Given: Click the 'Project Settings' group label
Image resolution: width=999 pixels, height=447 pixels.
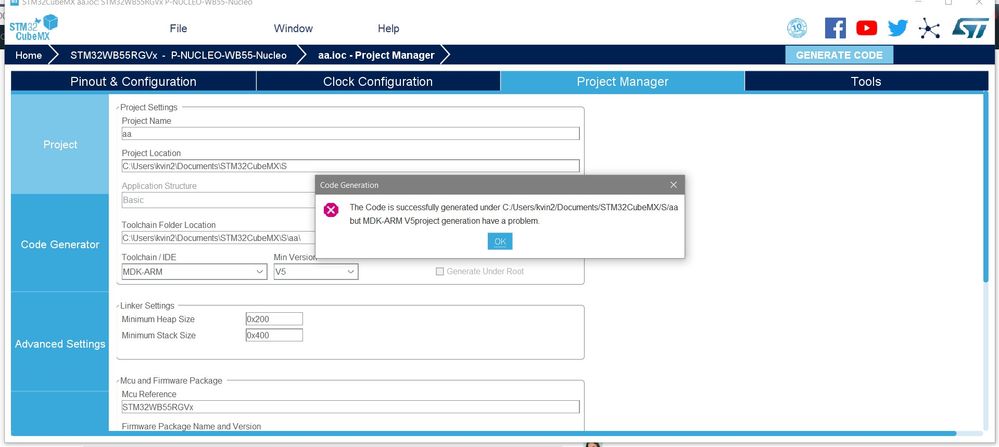Looking at the screenshot, I should click(149, 108).
